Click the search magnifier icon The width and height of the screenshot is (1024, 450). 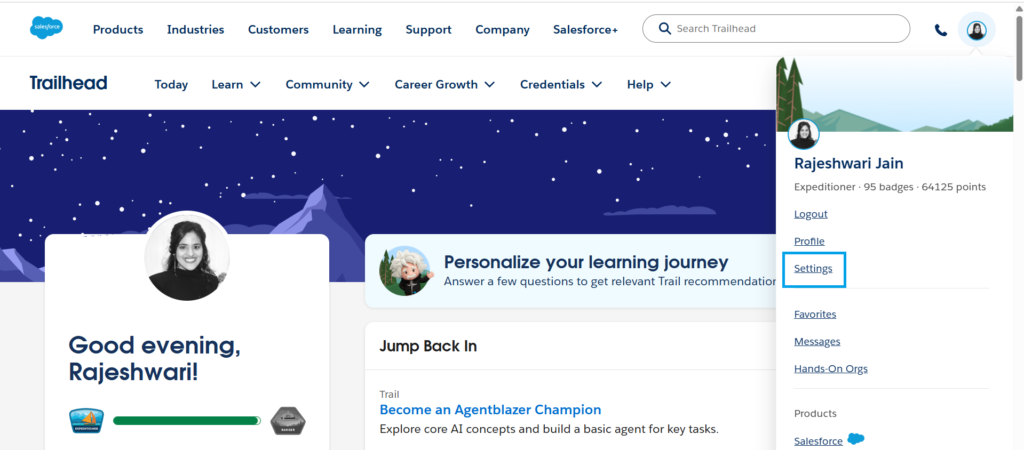tap(663, 29)
